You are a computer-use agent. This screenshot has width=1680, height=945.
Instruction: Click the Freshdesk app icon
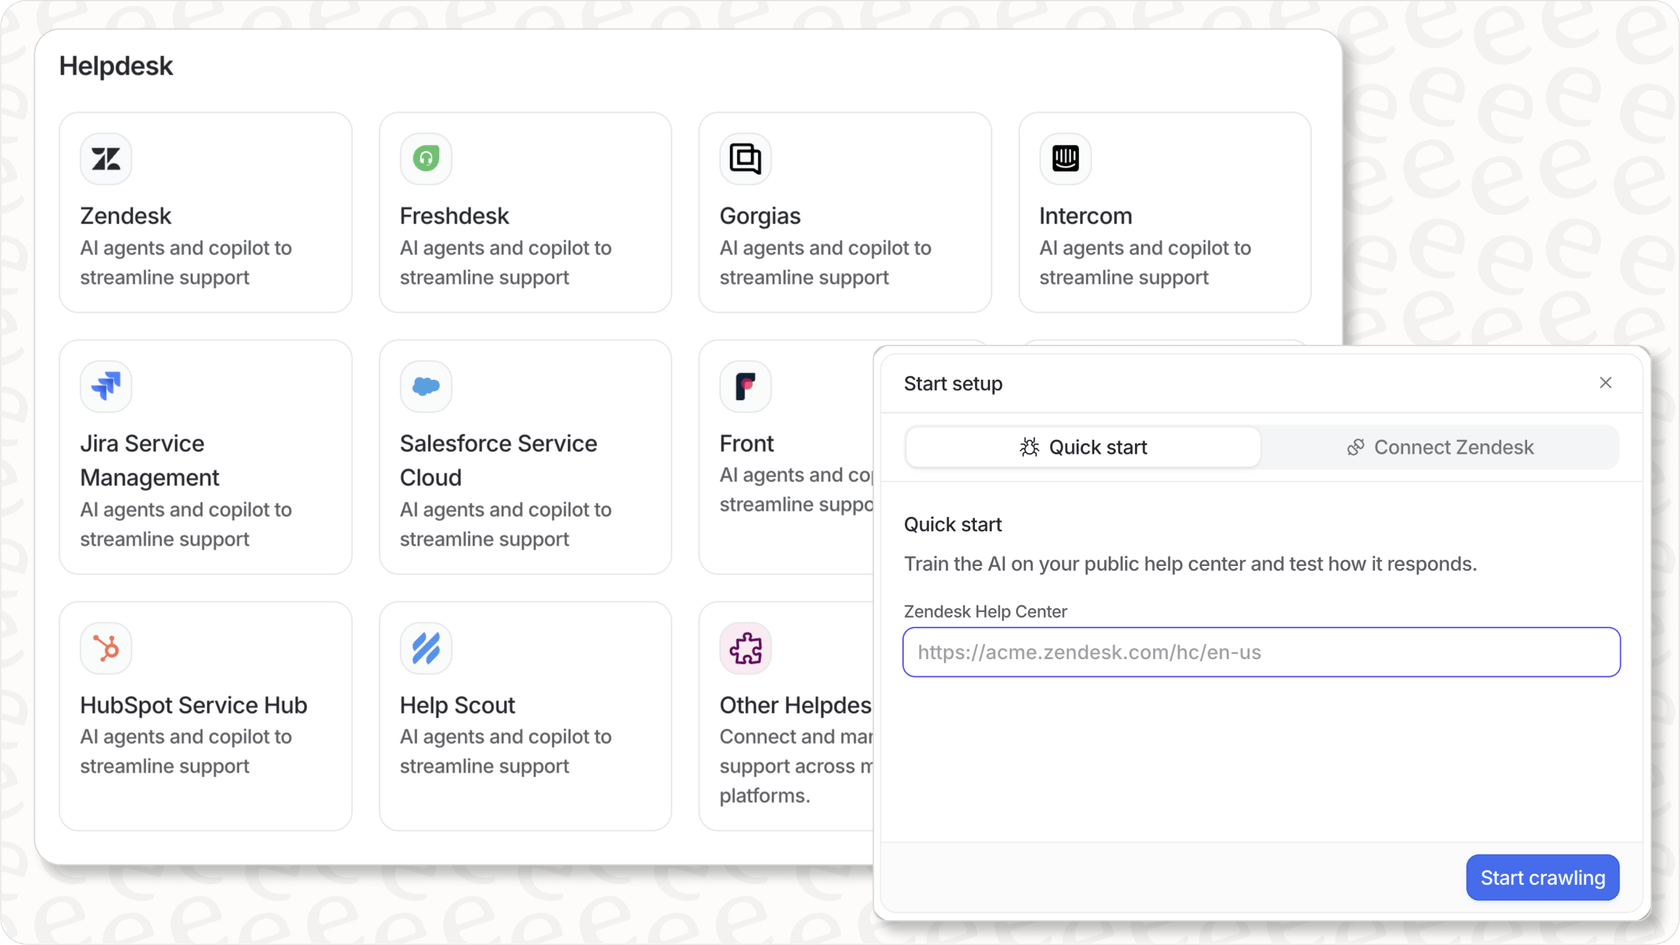point(425,158)
